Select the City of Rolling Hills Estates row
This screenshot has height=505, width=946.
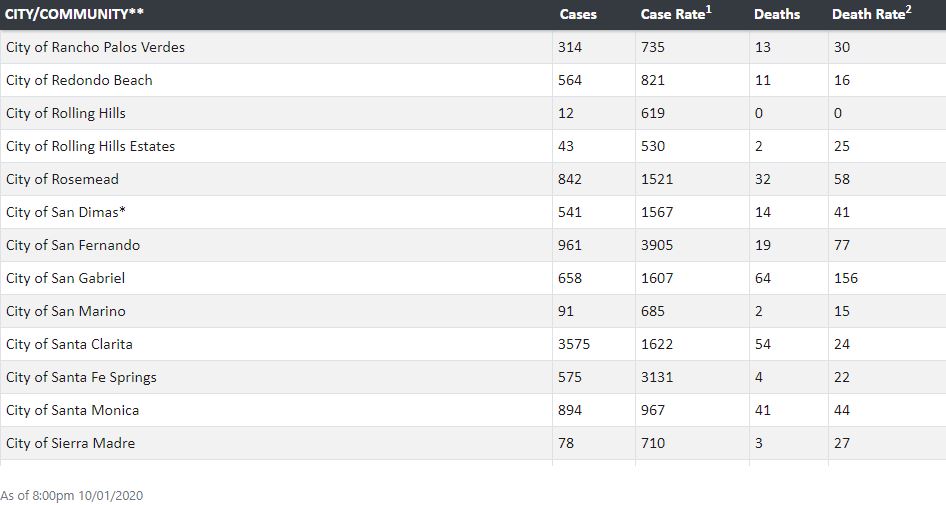pyautogui.click(x=473, y=146)
